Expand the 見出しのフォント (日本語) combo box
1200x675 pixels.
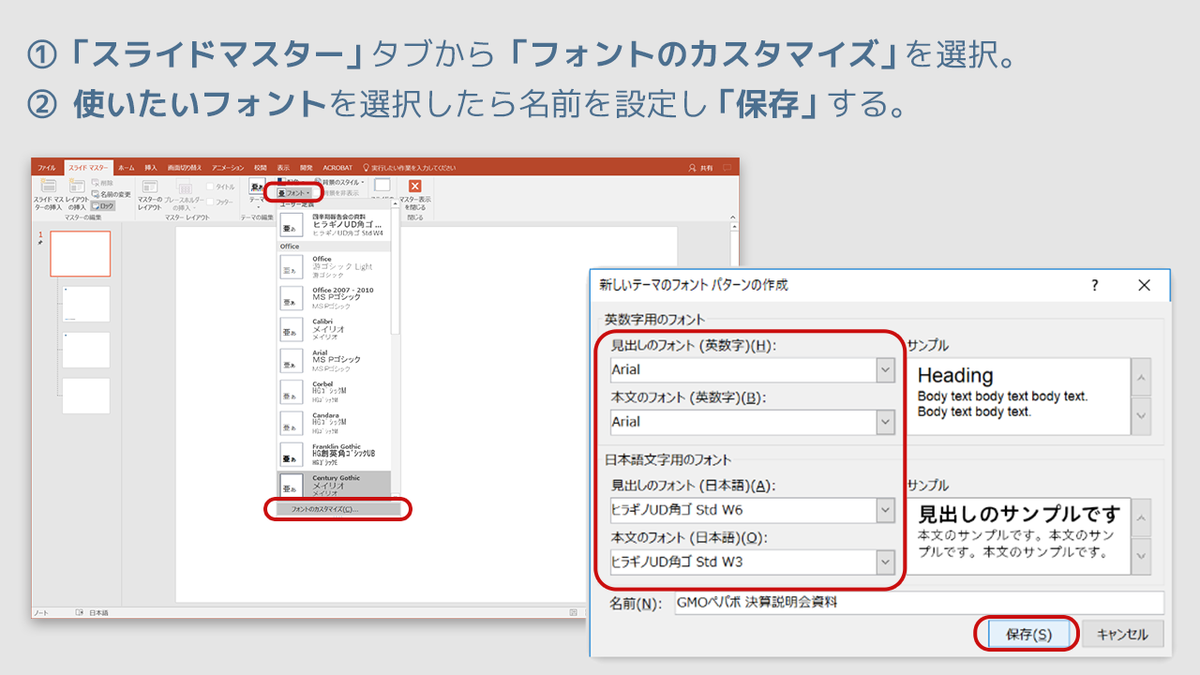click(x=885, y=510)
